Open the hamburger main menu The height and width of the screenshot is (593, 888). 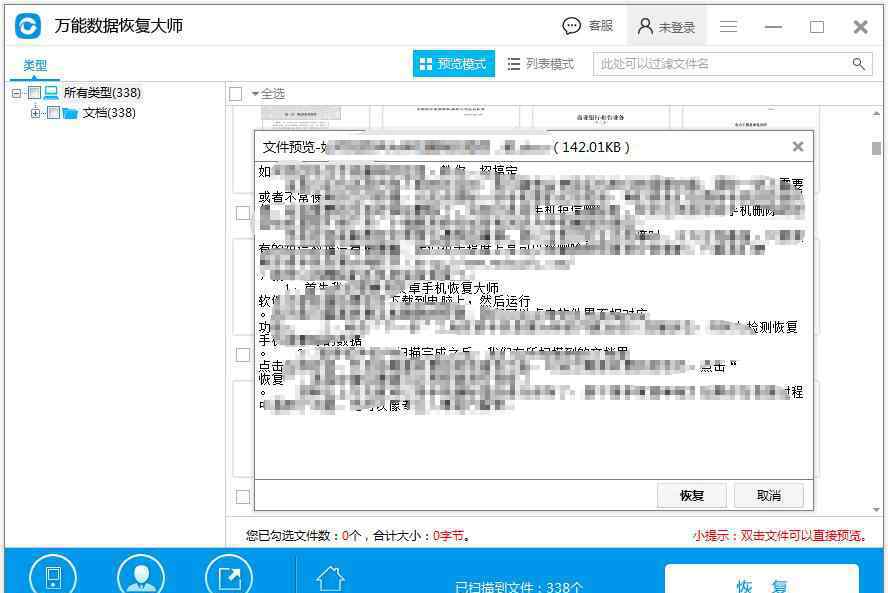click(x=728, y=27)
